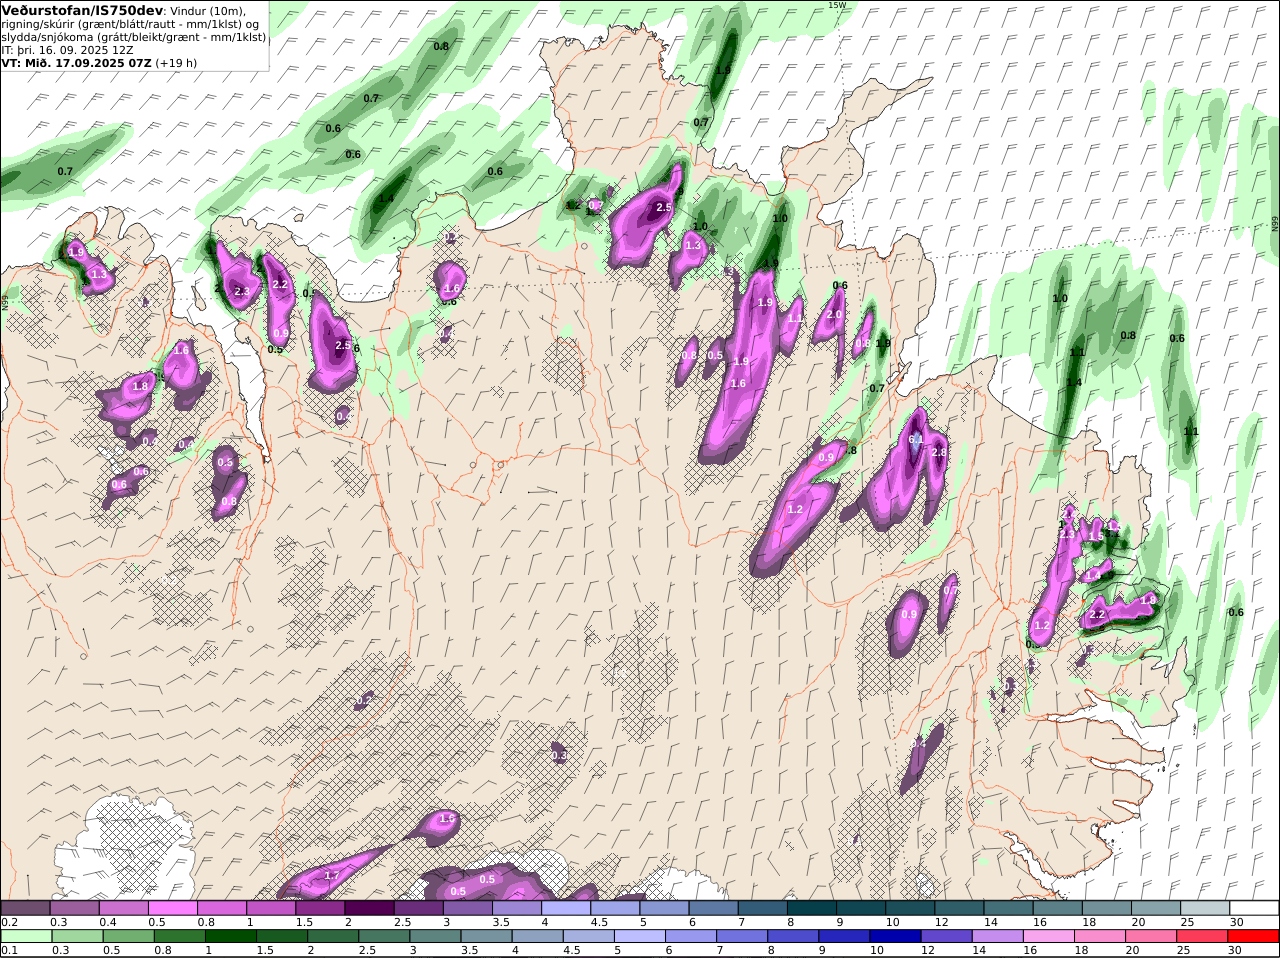
Task: Click the 'VT: Mið. 17.09.2025 07Z' valid time
Action: coord(77,62)
